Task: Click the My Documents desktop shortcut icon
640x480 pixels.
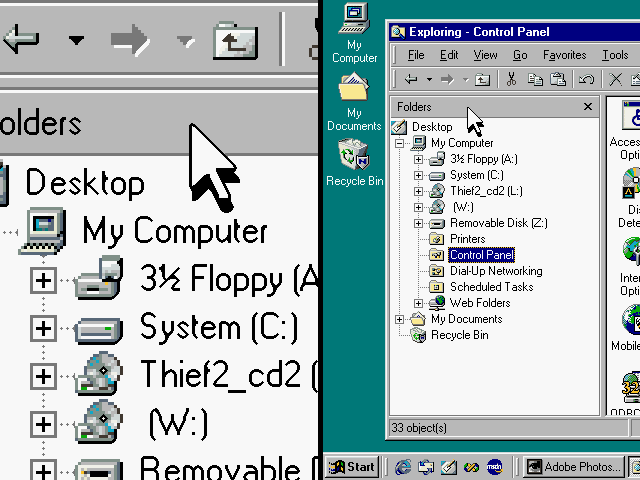Action: (x=353, y=86)
